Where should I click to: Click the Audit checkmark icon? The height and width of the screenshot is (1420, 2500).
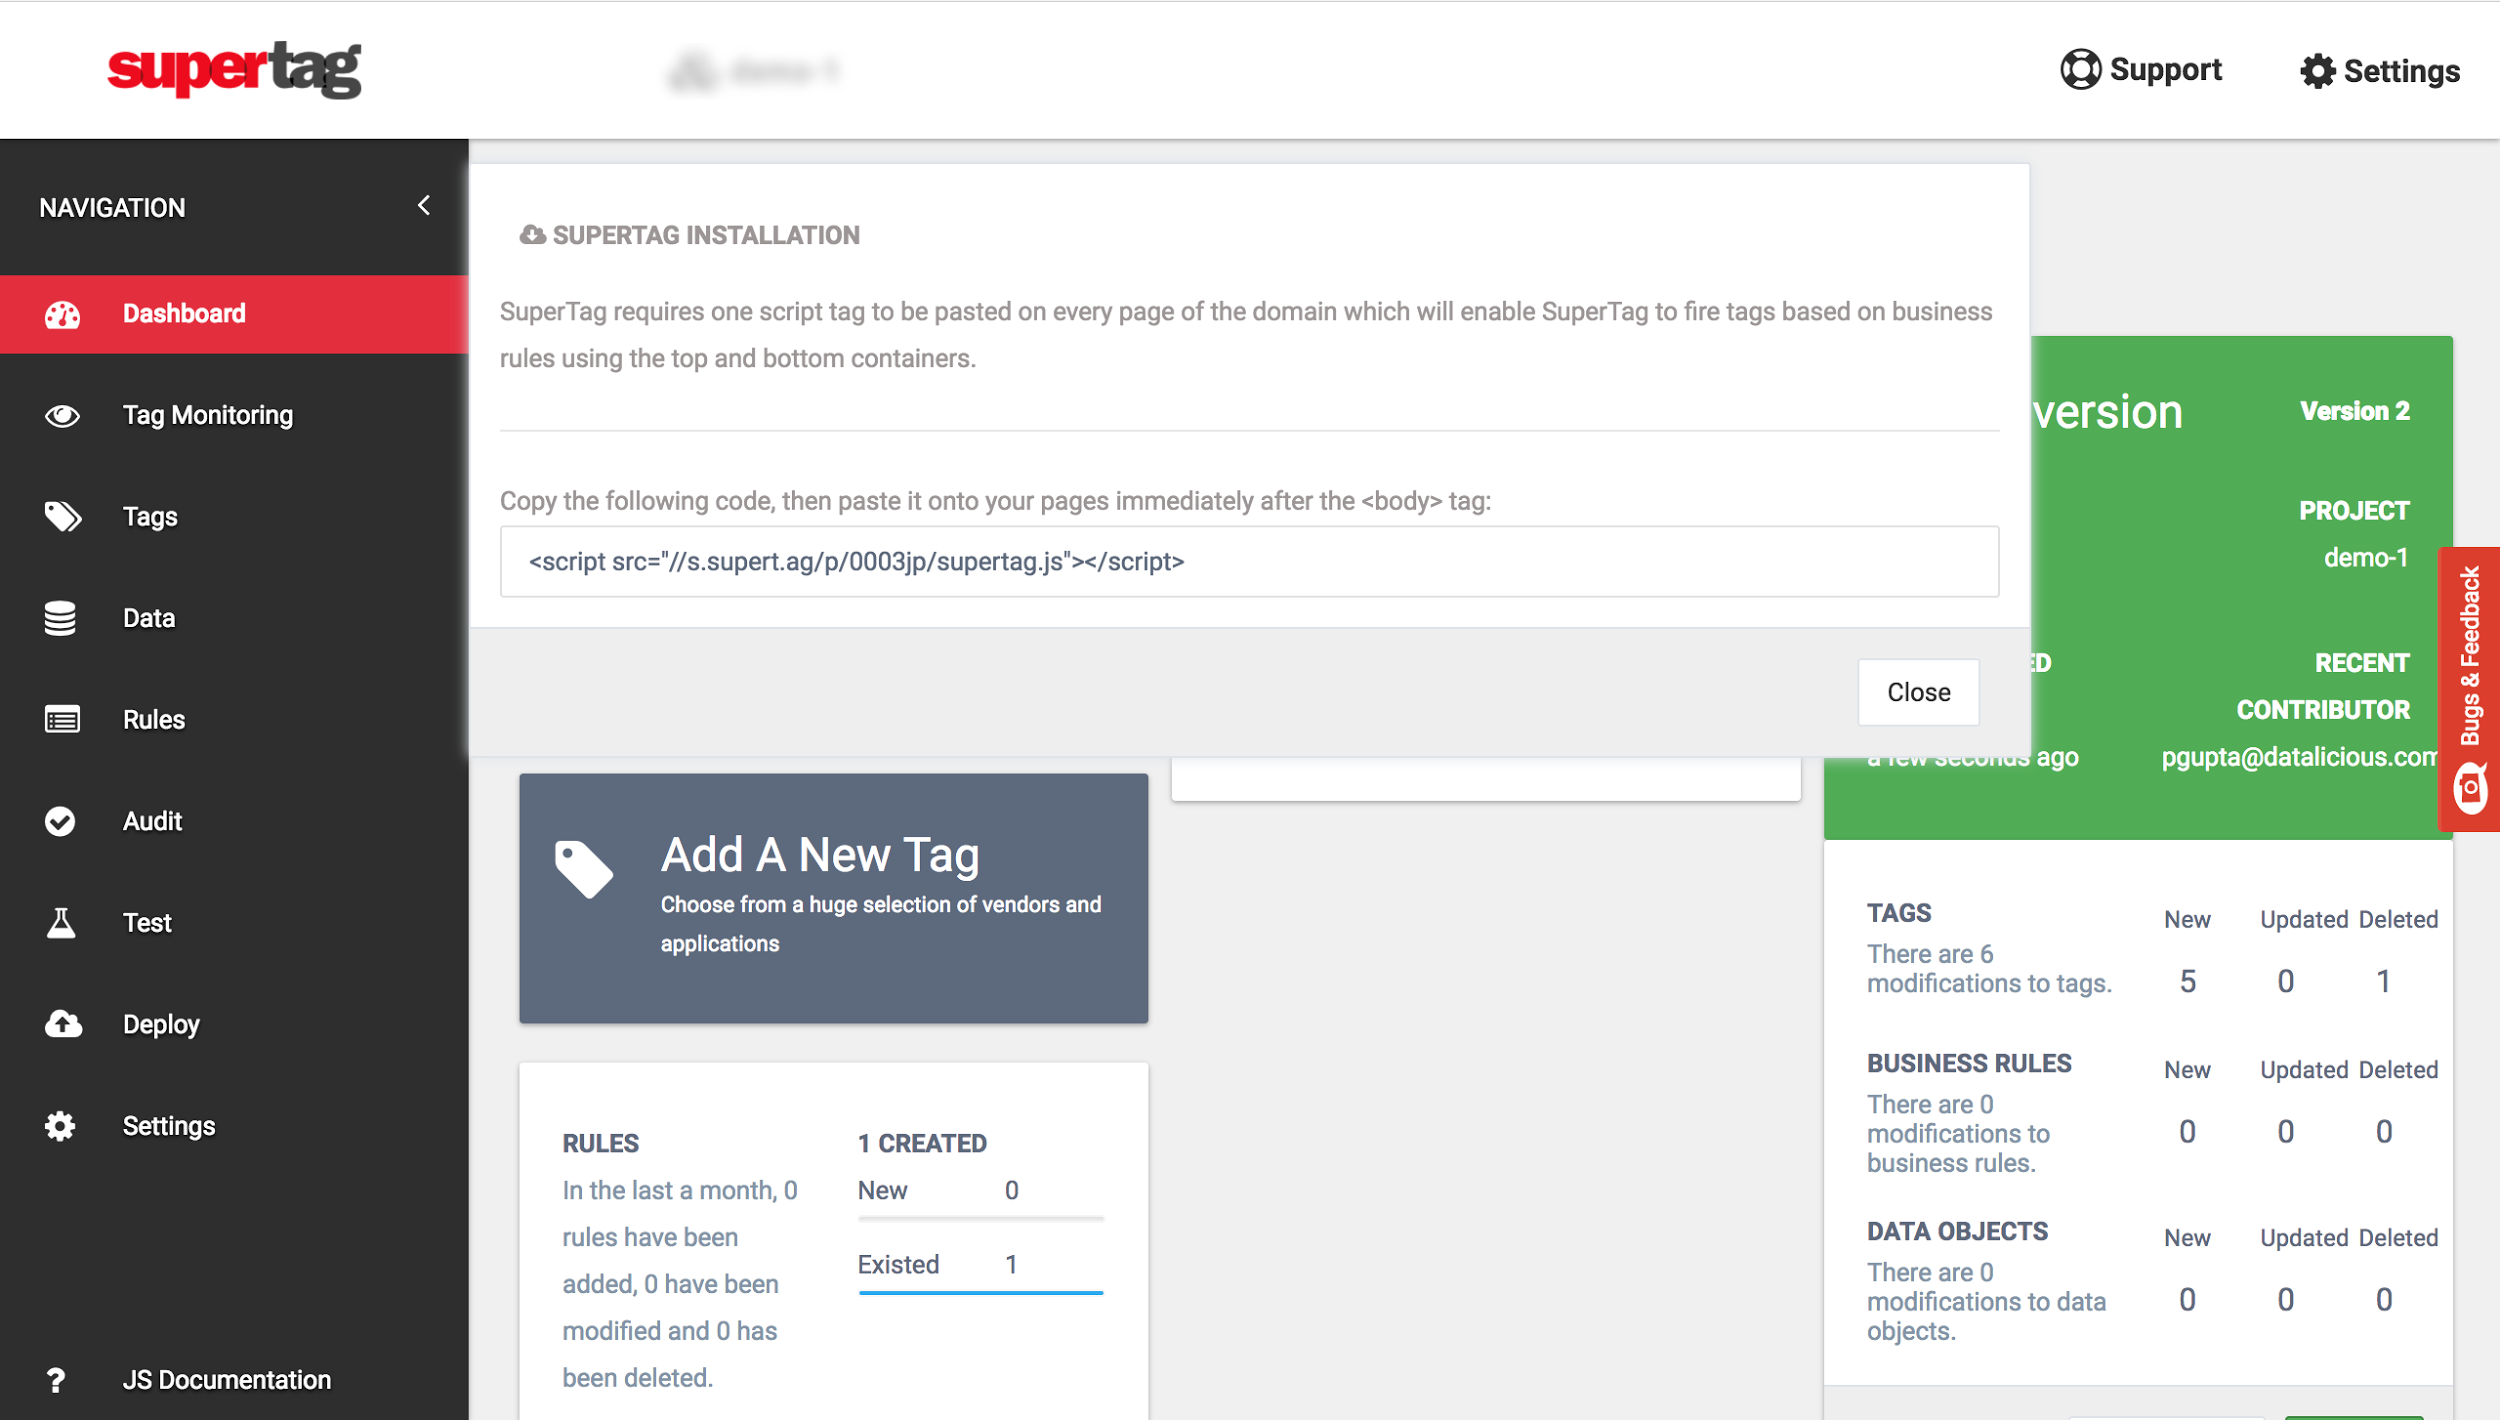pyautogui.click(x=60, y=821)
